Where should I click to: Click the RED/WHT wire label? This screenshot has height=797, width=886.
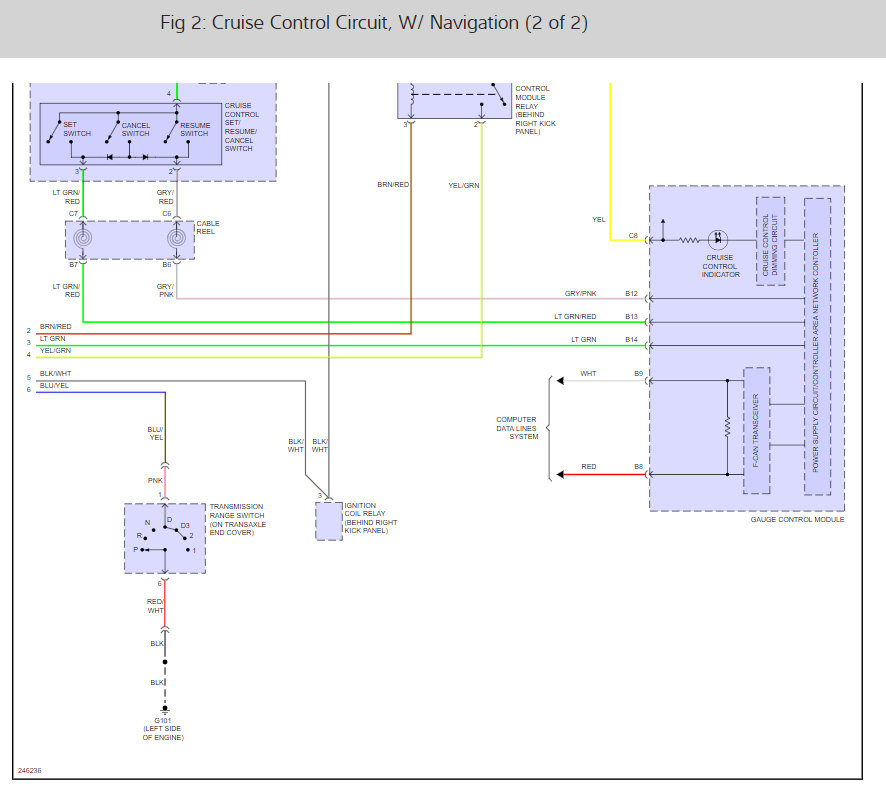155,606
